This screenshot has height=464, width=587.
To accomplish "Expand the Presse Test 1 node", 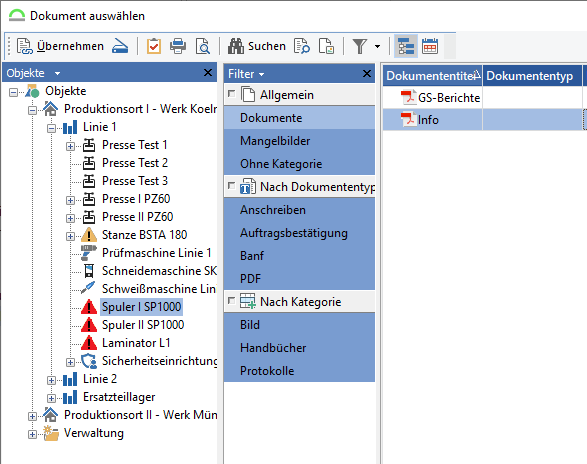I will 70,146.
